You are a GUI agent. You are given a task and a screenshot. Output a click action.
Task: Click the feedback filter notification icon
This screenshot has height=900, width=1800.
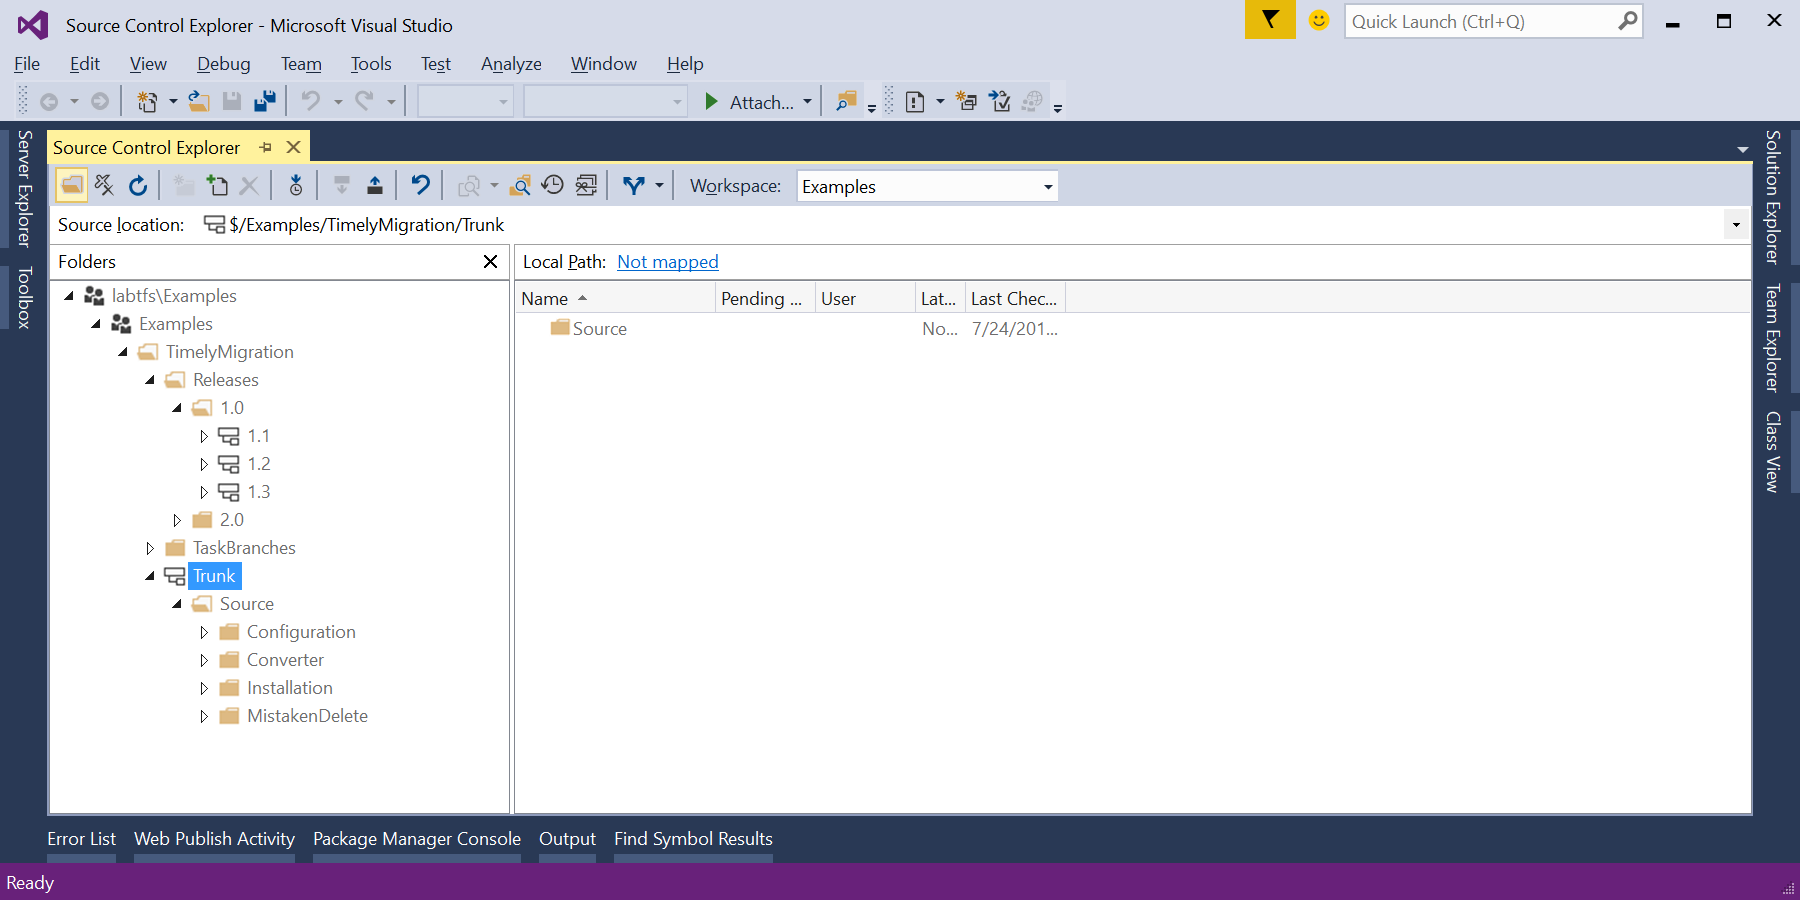click(1270, 19)
